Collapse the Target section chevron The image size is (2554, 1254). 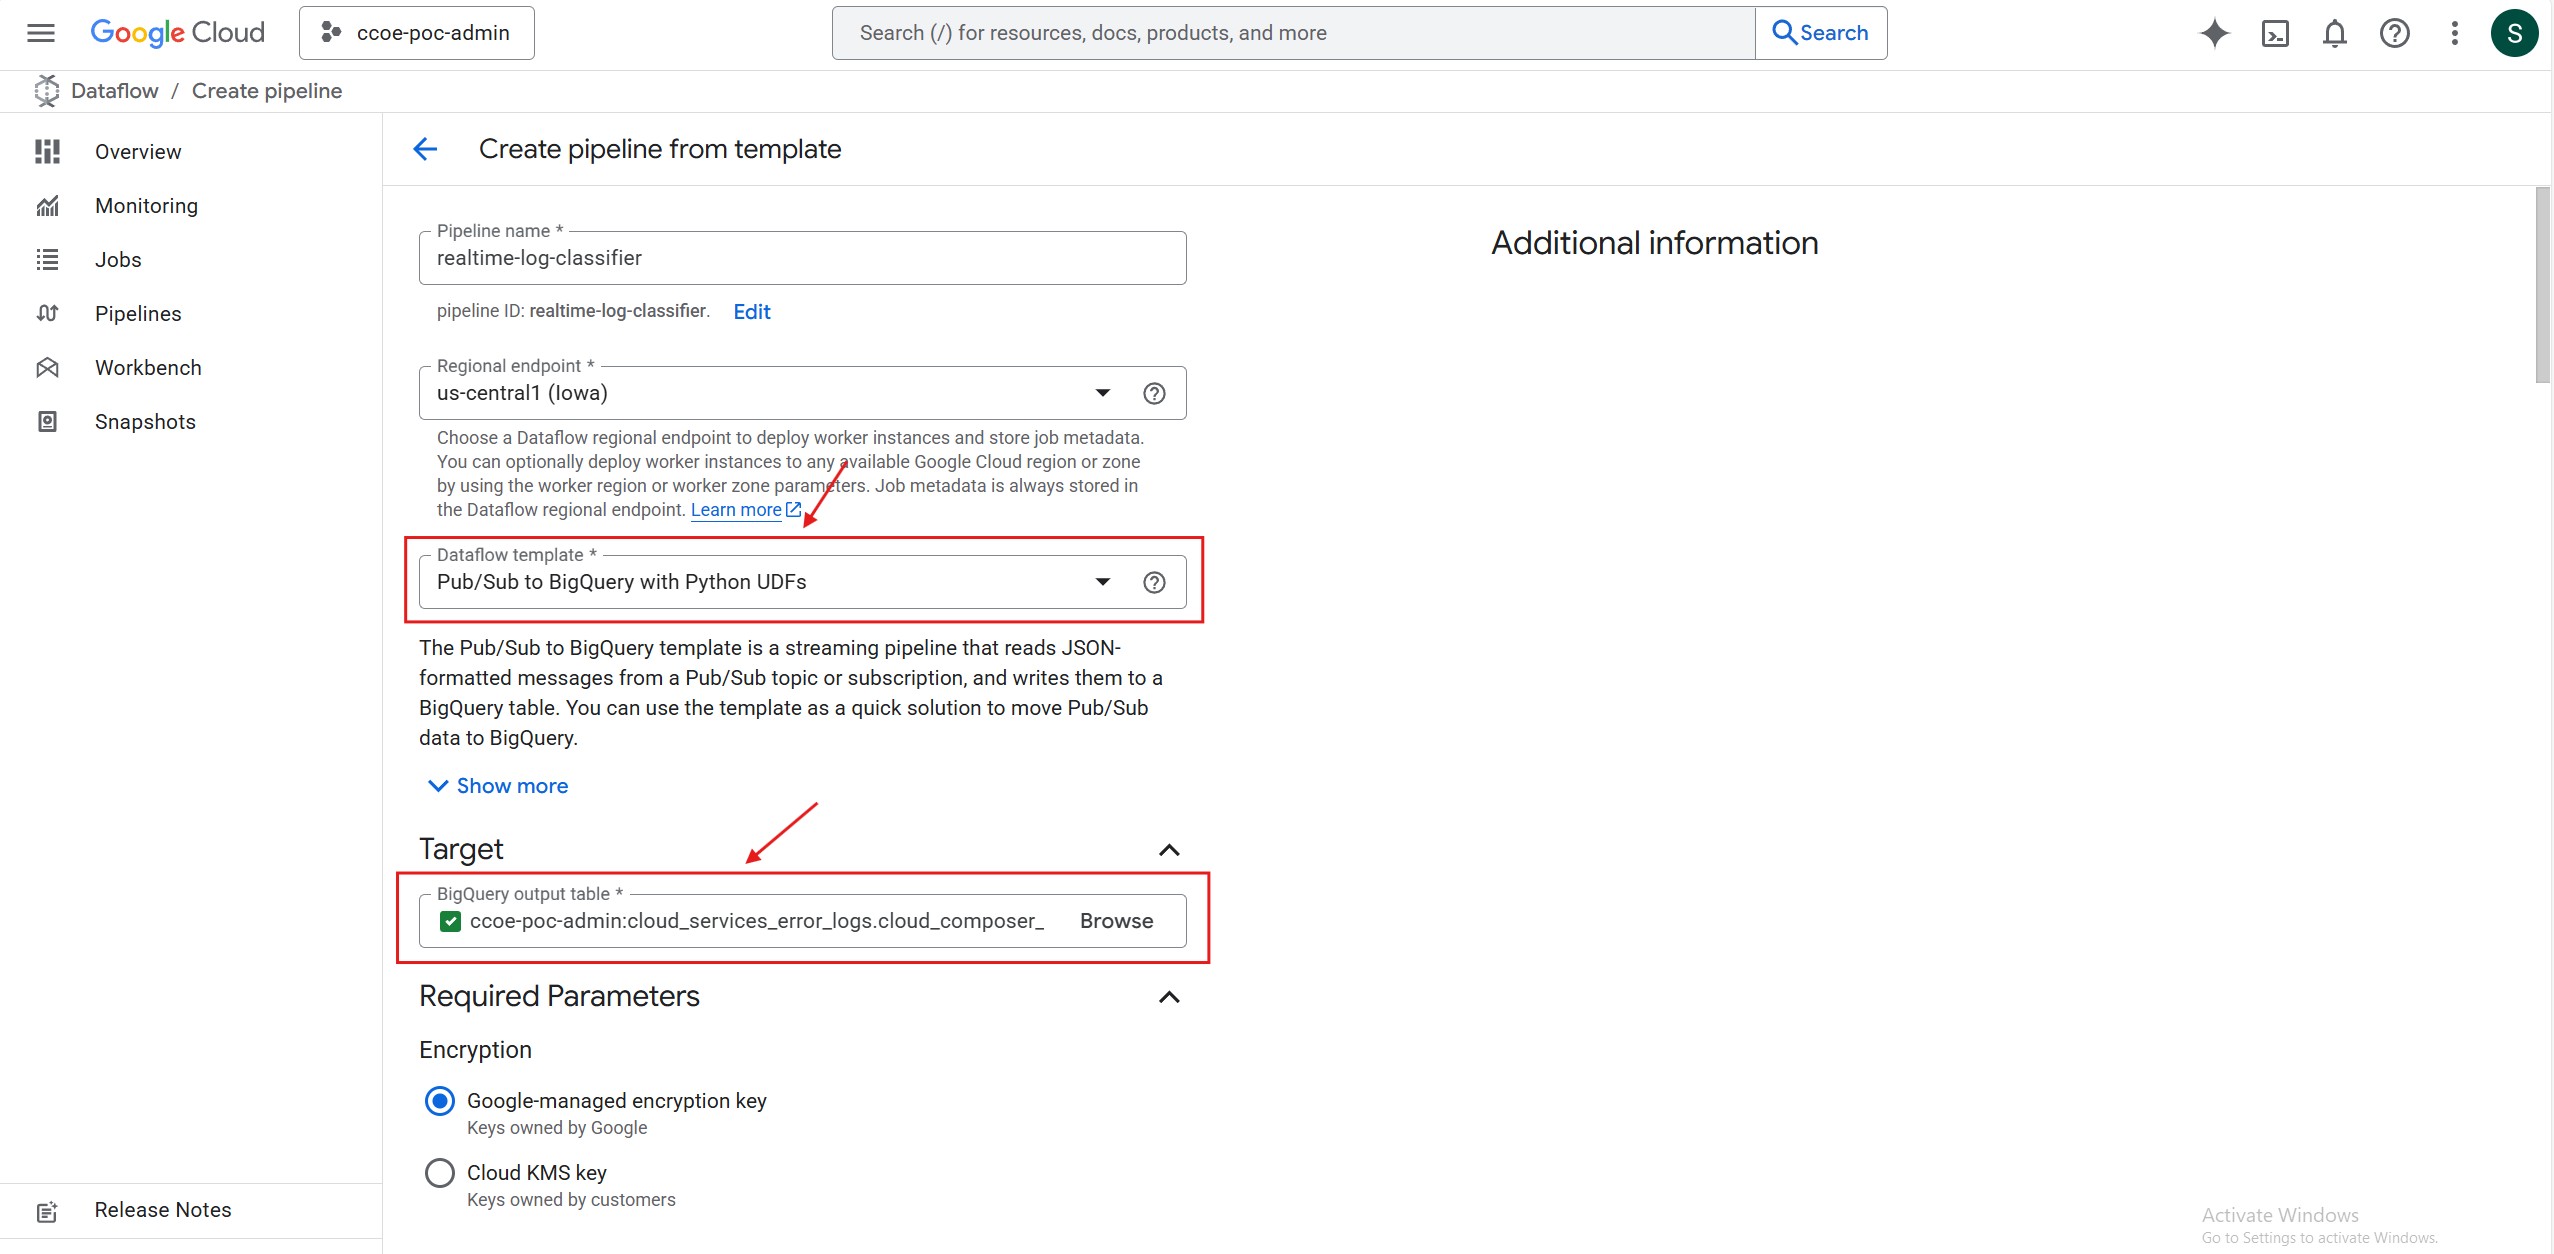coord(1169,850)
